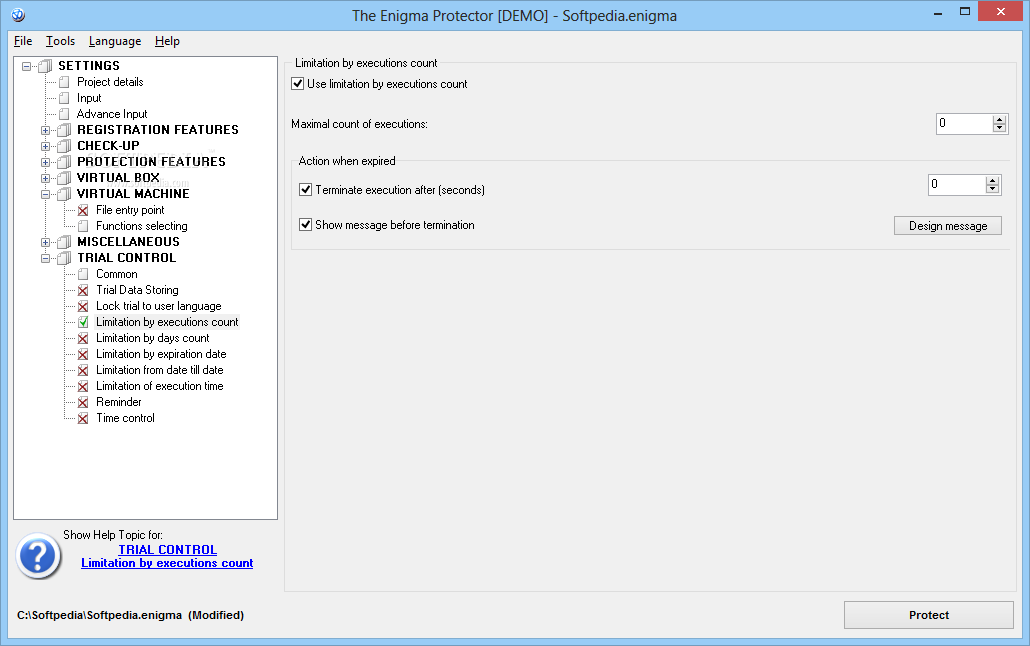Toggle Show message before termination checkbox

[305, 224]
